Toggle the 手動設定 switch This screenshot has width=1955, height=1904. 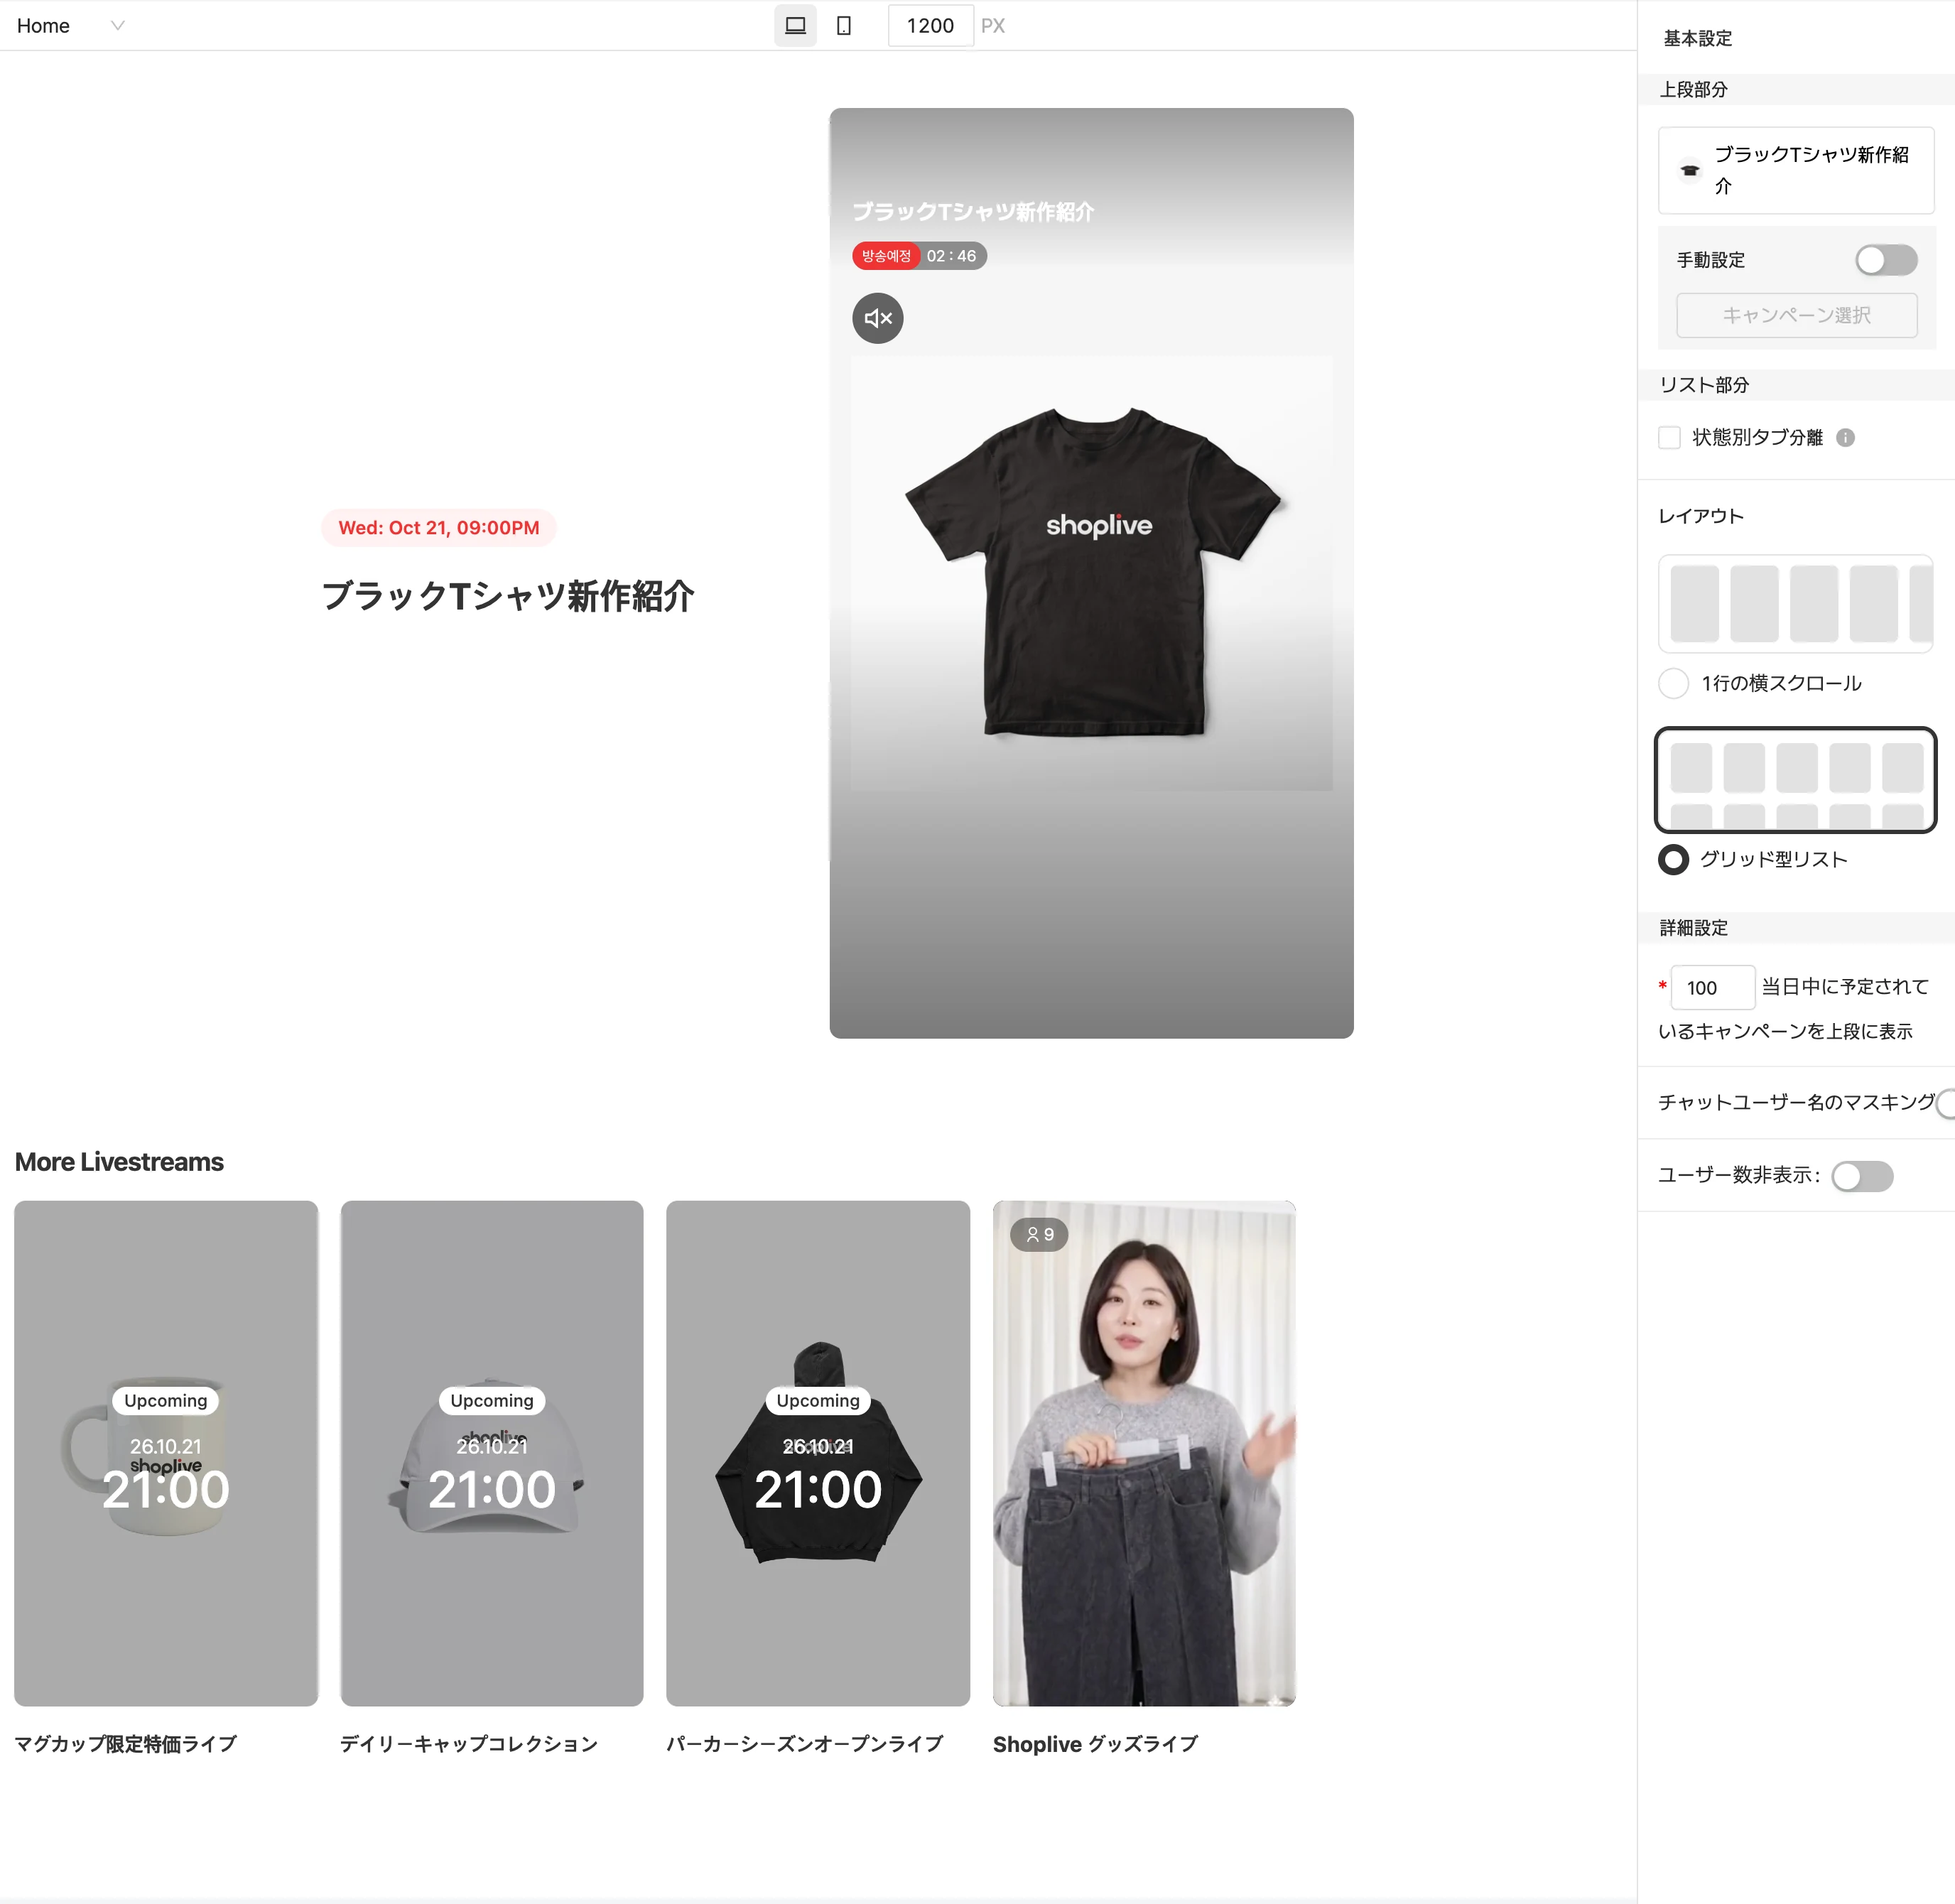pyautogui.click(x=1886, y=260)
